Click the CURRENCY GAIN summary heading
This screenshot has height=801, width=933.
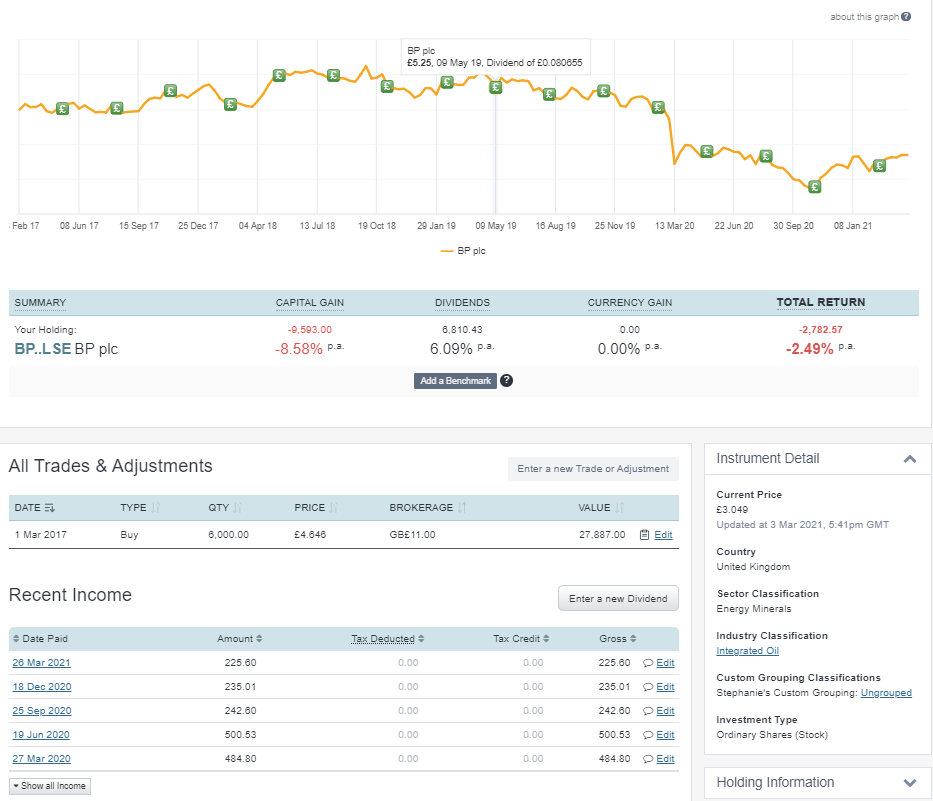(x=630, y=302)
